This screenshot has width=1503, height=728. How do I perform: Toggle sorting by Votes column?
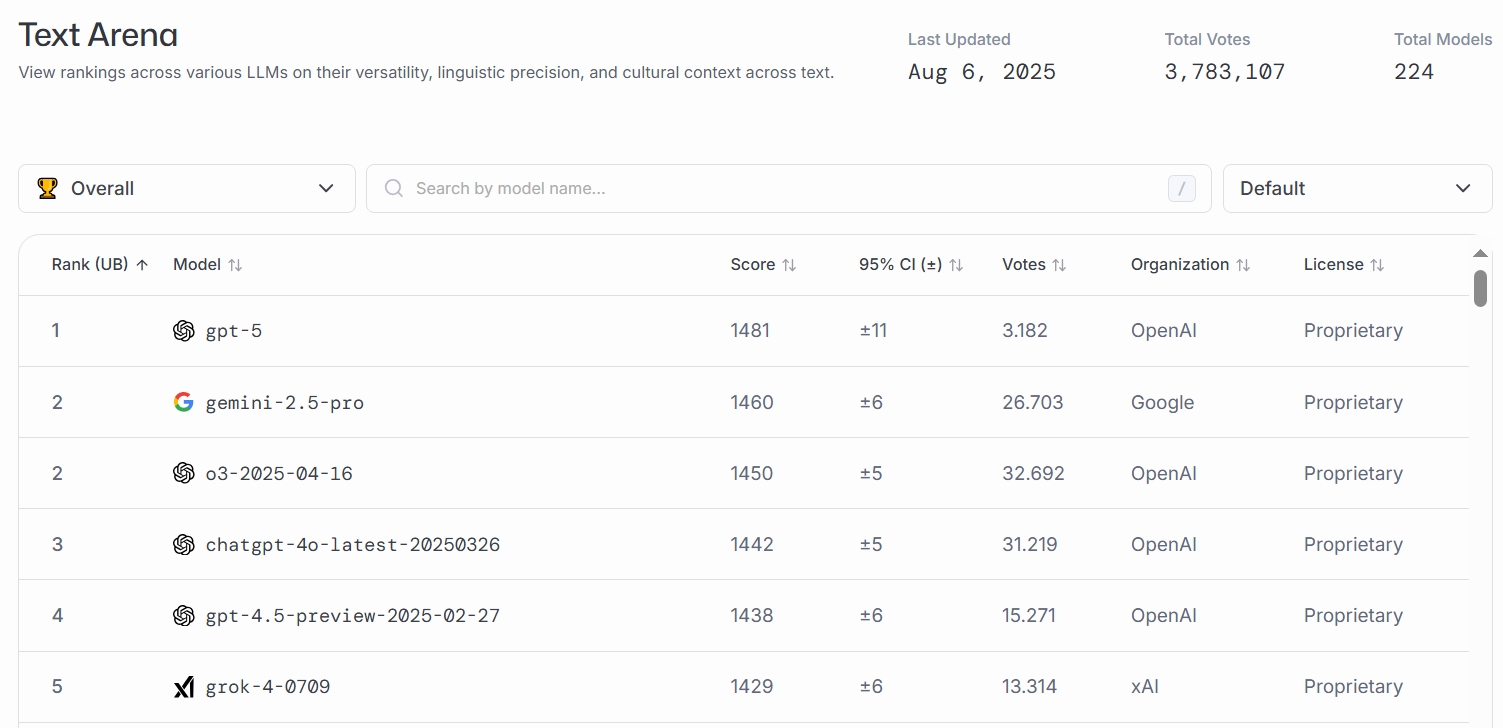click(1034, 265)
